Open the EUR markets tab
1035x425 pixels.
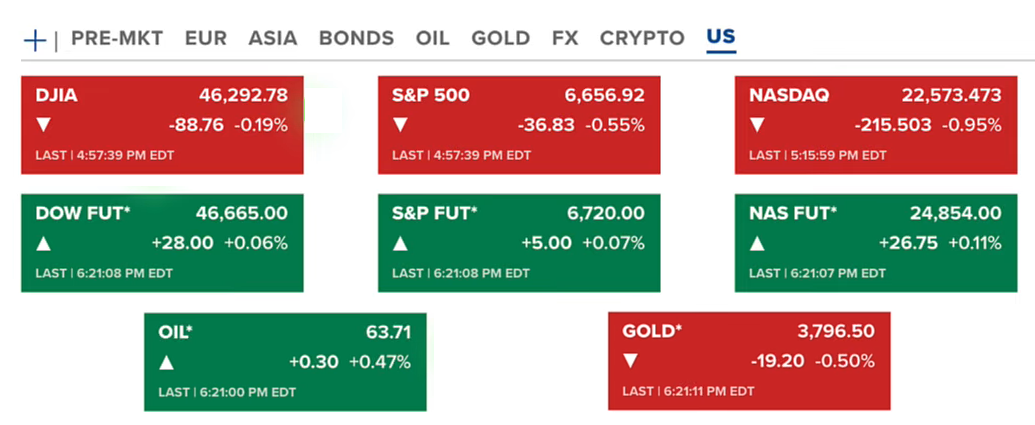[206, 39]
